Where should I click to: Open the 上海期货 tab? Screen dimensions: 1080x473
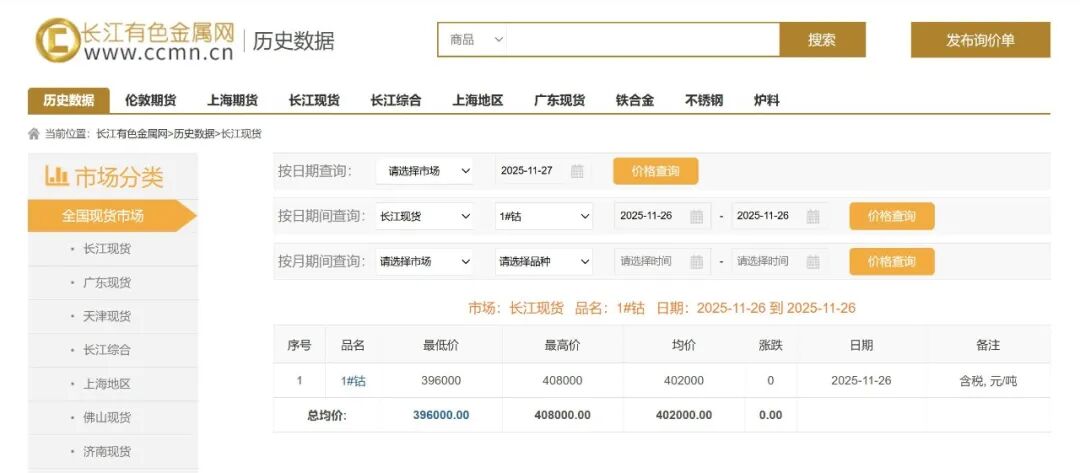click(232, 100)
